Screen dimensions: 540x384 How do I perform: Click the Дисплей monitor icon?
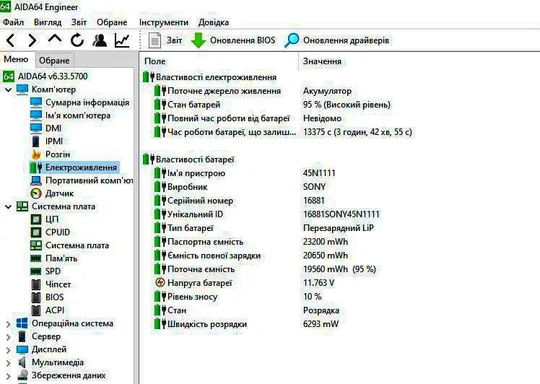click(22, 350)
